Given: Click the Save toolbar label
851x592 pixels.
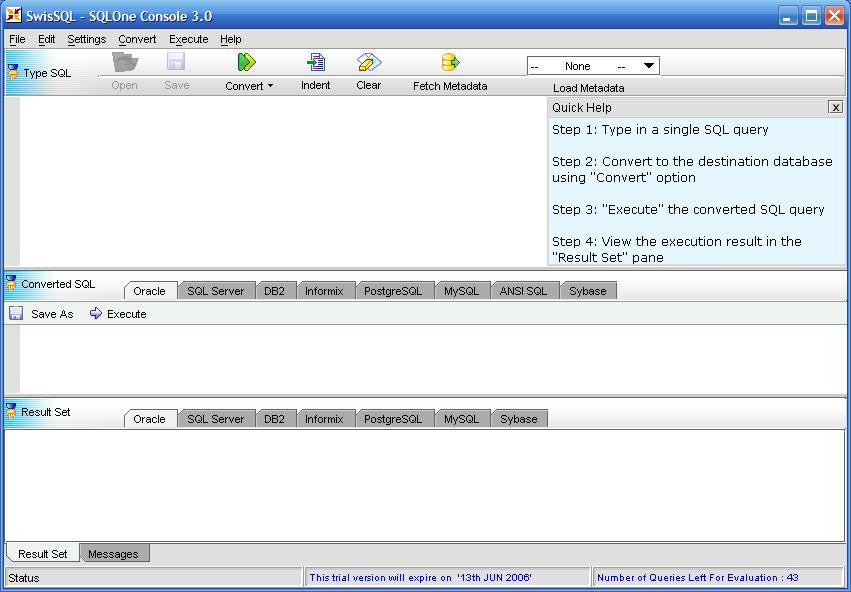Looking at the screenshot, I should pos(177,85).
